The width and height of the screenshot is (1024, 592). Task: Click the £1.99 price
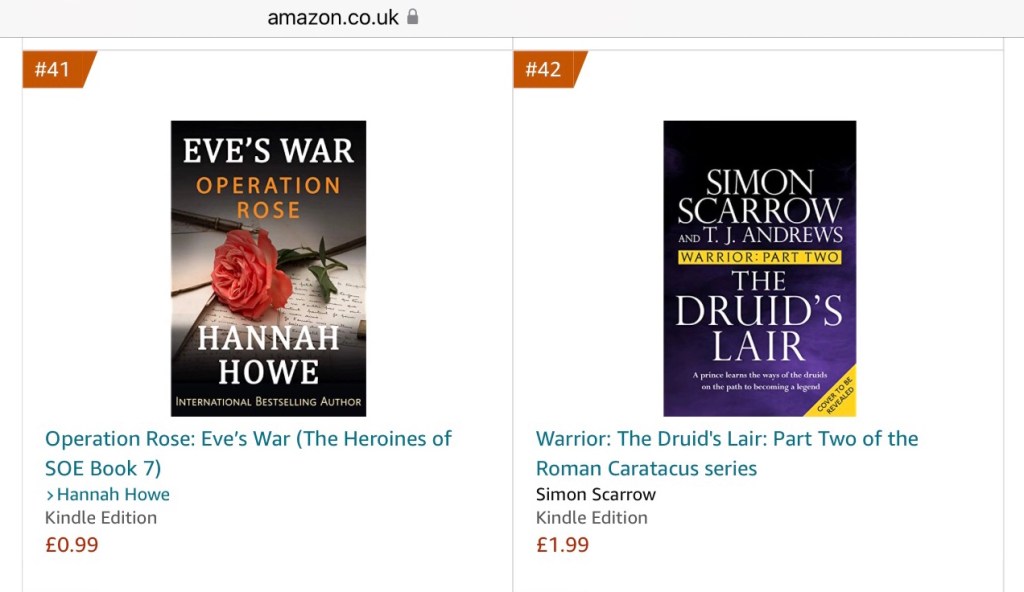point(563,545)
